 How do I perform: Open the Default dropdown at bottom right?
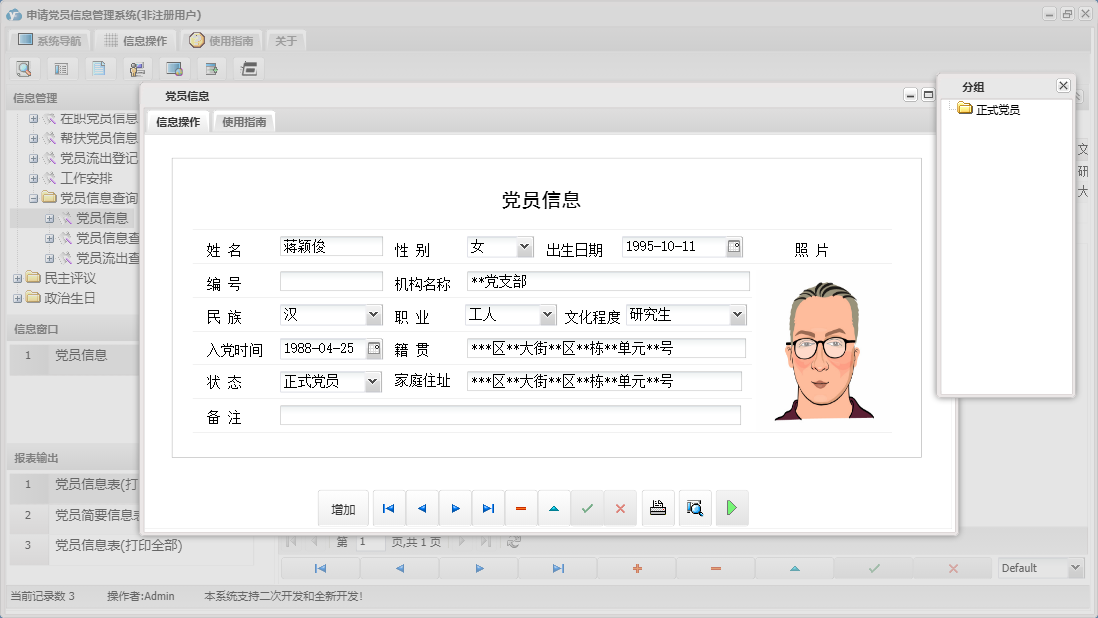(1040, 567)
